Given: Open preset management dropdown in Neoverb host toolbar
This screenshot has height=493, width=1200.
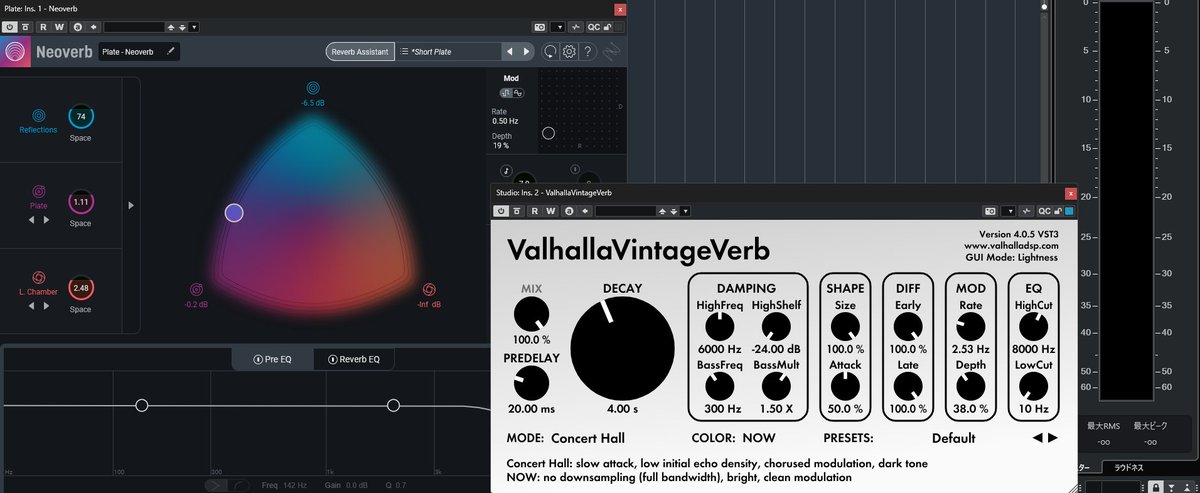Looking at the screenshot, I should (x=194, y=26).
